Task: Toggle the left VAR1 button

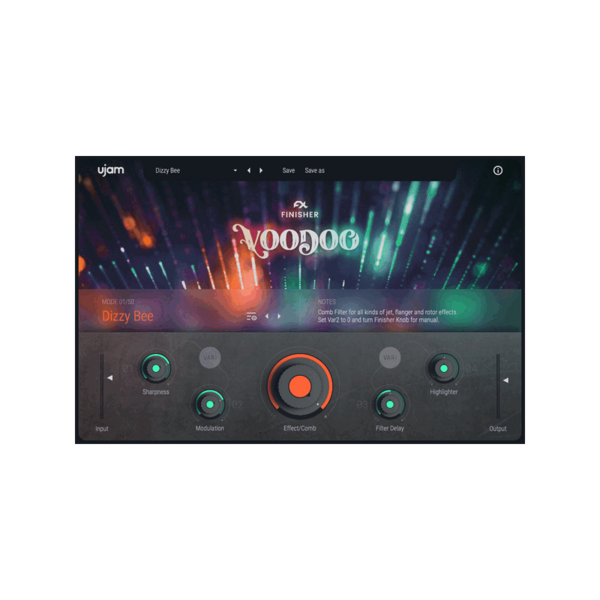Action: point(210,357)
